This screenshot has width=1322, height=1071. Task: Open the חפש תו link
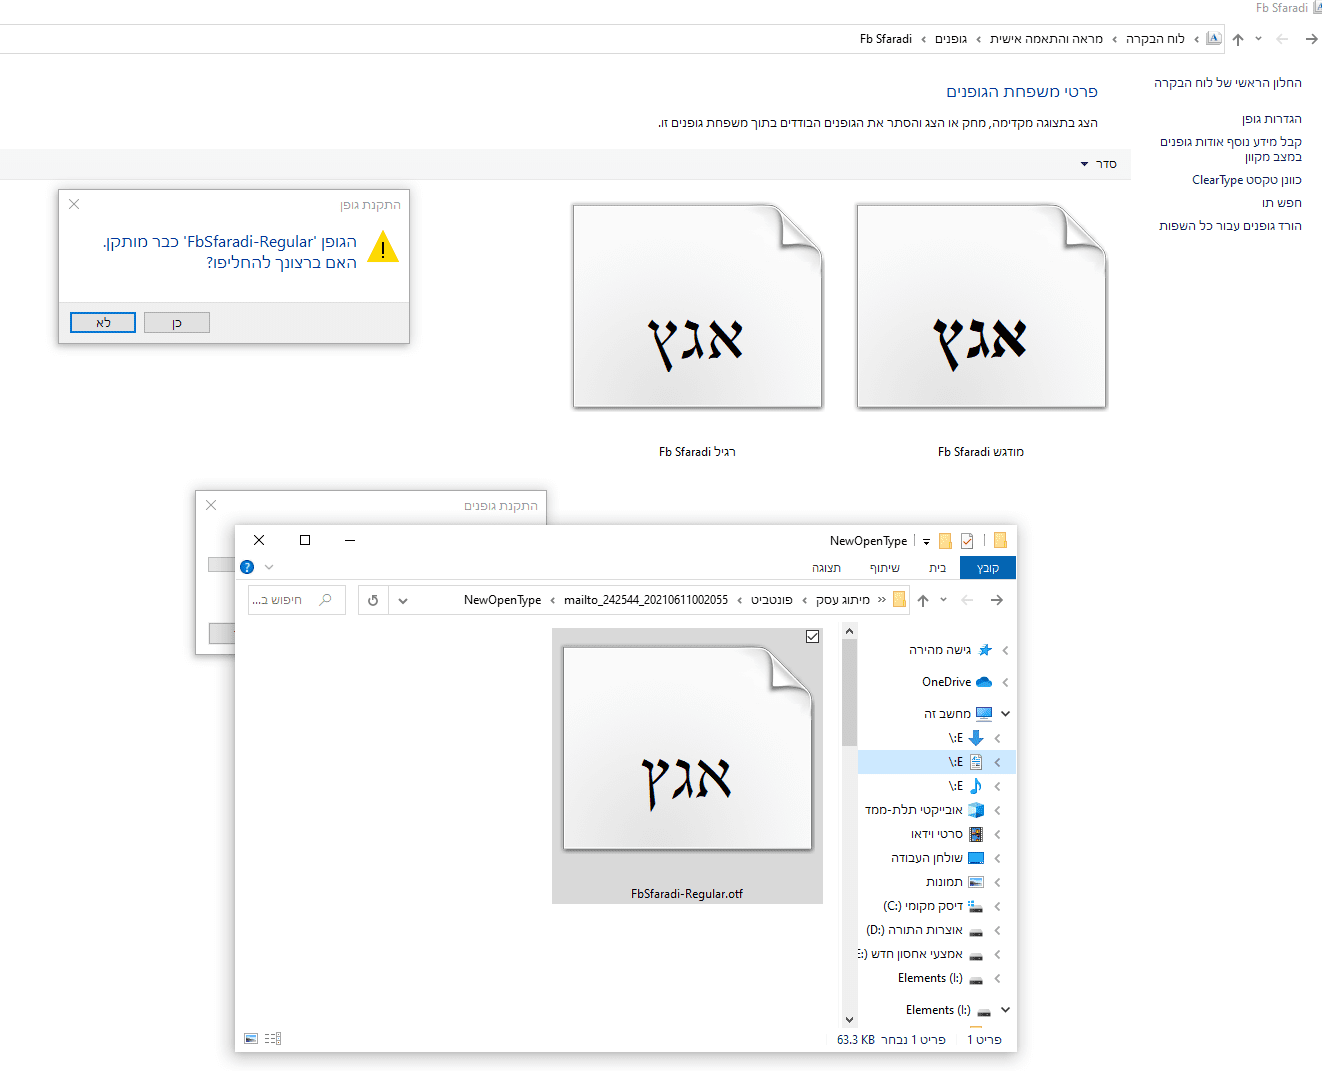(1282, 203)
